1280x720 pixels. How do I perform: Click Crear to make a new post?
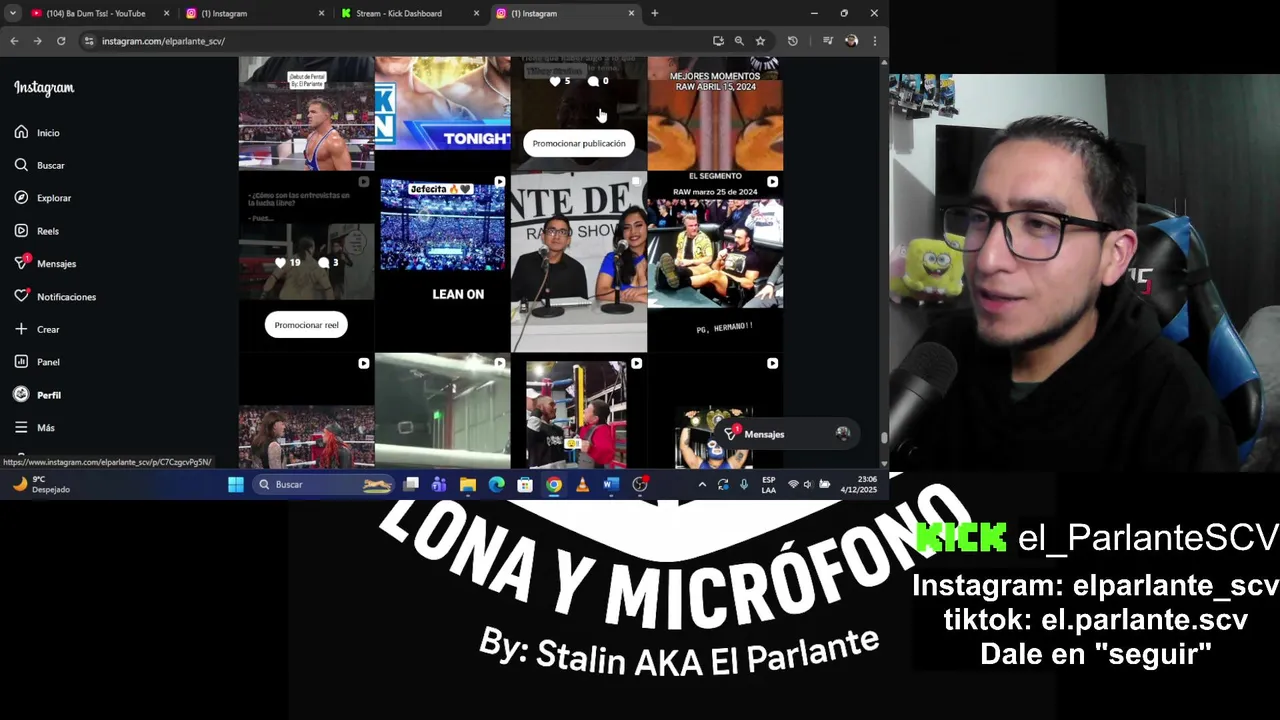(37, 329)
